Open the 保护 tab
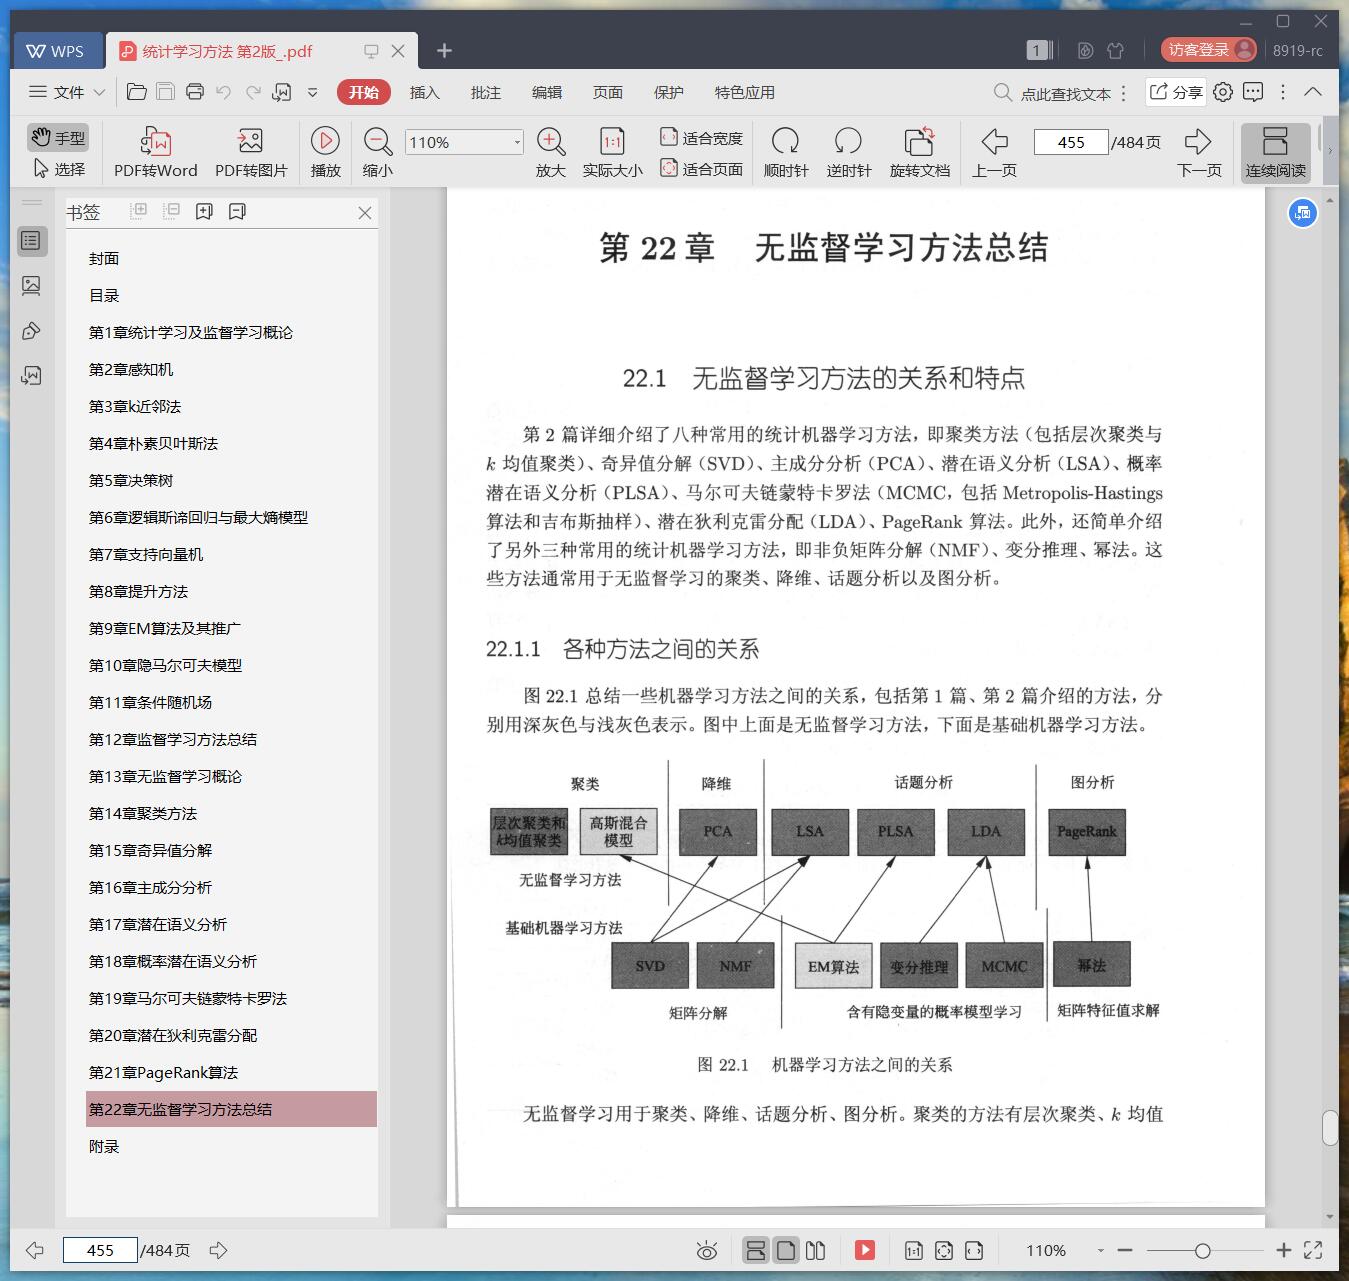Viewport: 1349px width, 1281px height. 668,92
